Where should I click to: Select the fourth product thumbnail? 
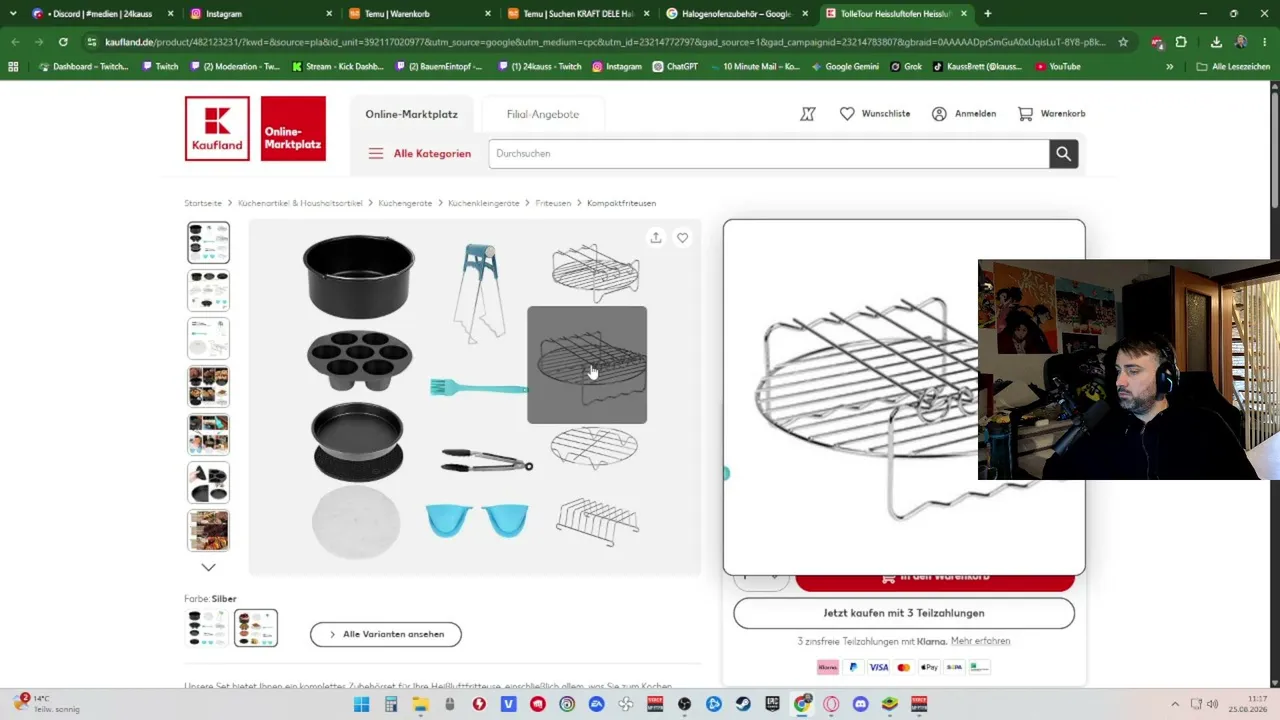point(208,387)
